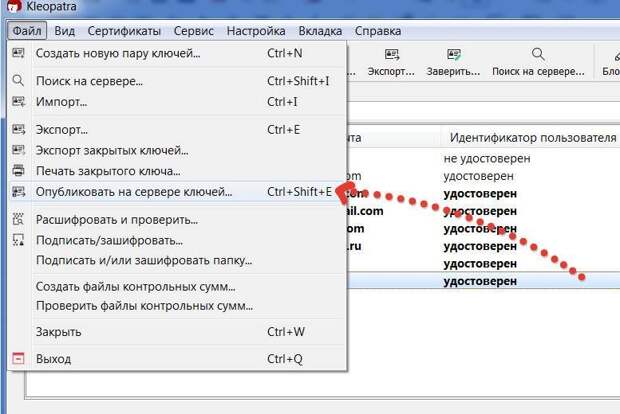Click Поиск на сервере toolbar button
620x414 pixels.
click(538, 62)
